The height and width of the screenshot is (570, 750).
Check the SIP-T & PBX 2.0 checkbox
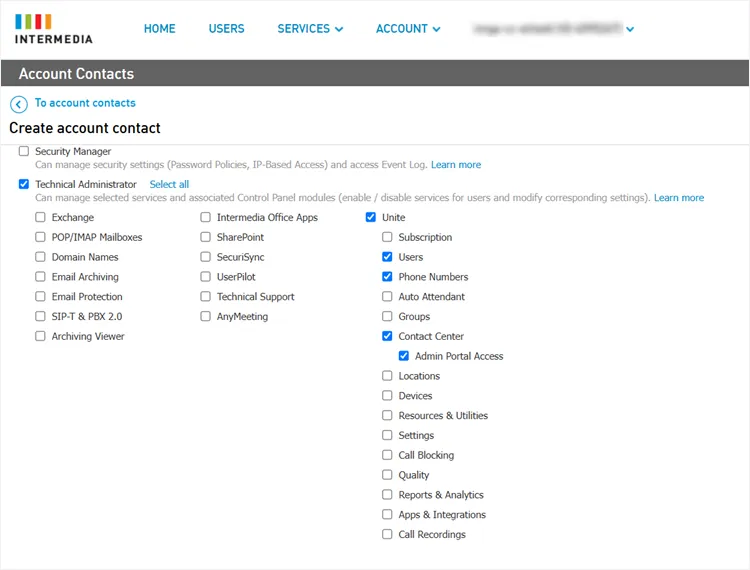pyautogui.click(x=40, y=316)
